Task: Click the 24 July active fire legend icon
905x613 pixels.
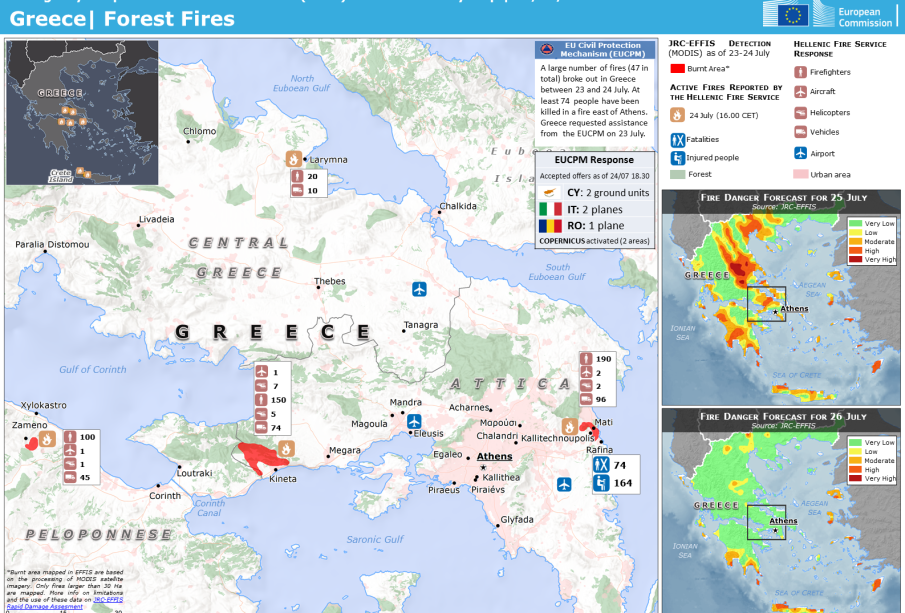Action: tap(677, 115)
